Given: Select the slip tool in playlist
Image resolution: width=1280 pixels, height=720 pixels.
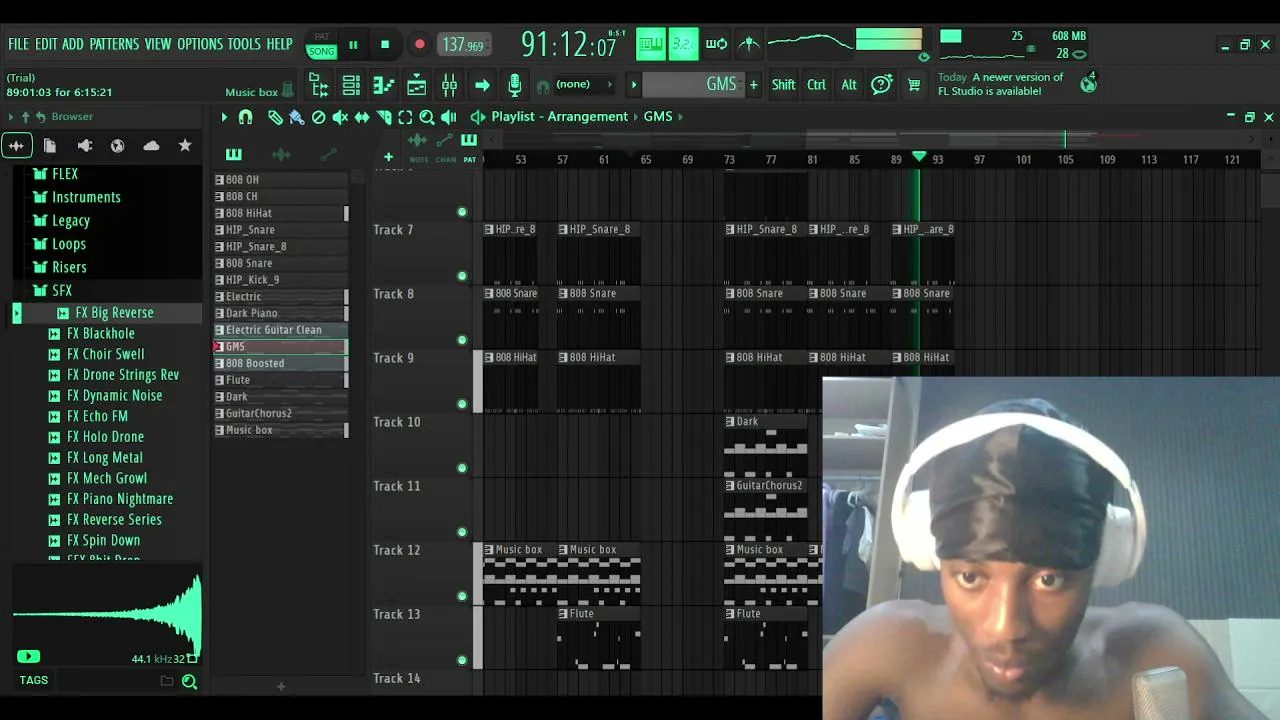Looking at the screenshot, I should (362, 117).
